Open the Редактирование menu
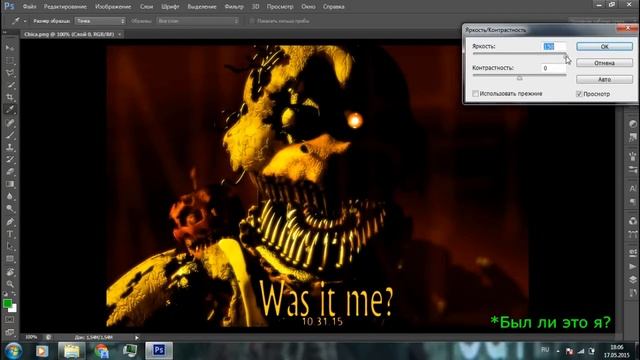This screenshot has width=640, height=360. click(x=65, y=7)
